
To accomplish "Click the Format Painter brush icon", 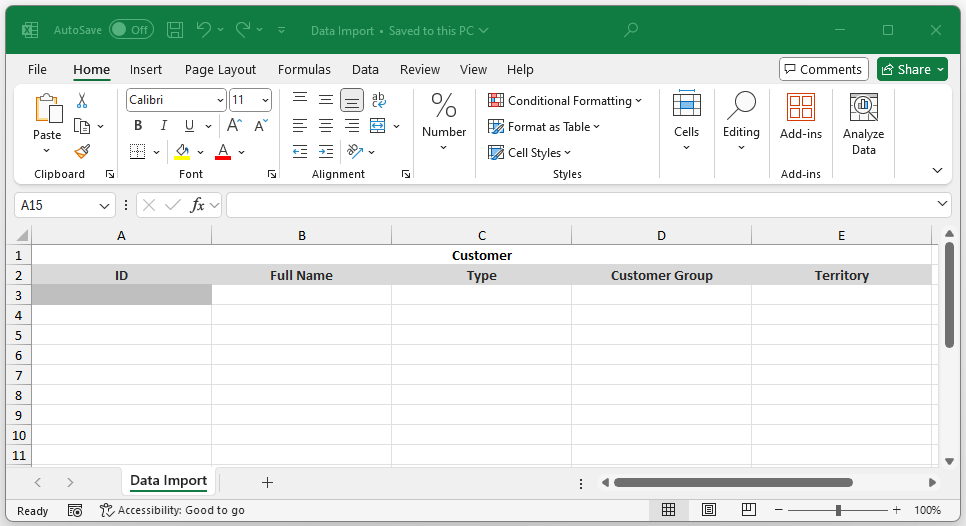I will click(x=82, y=152).
